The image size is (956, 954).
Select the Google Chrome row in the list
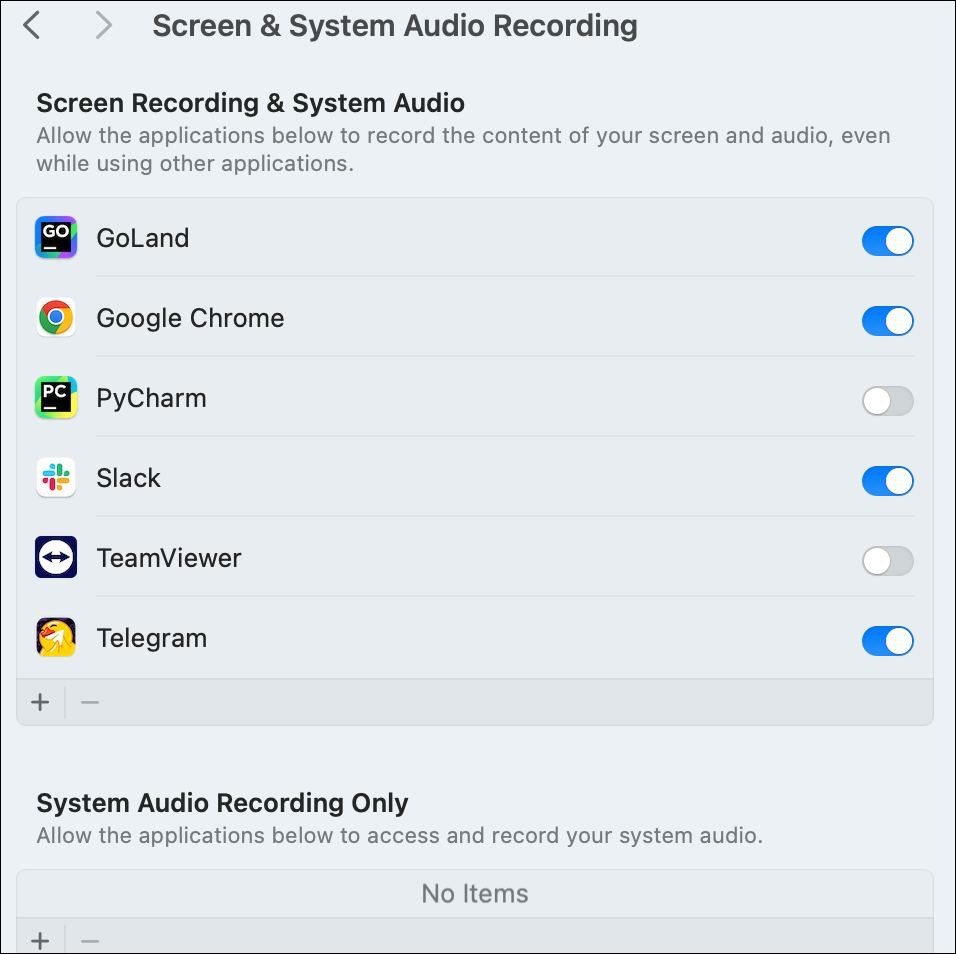400,318
